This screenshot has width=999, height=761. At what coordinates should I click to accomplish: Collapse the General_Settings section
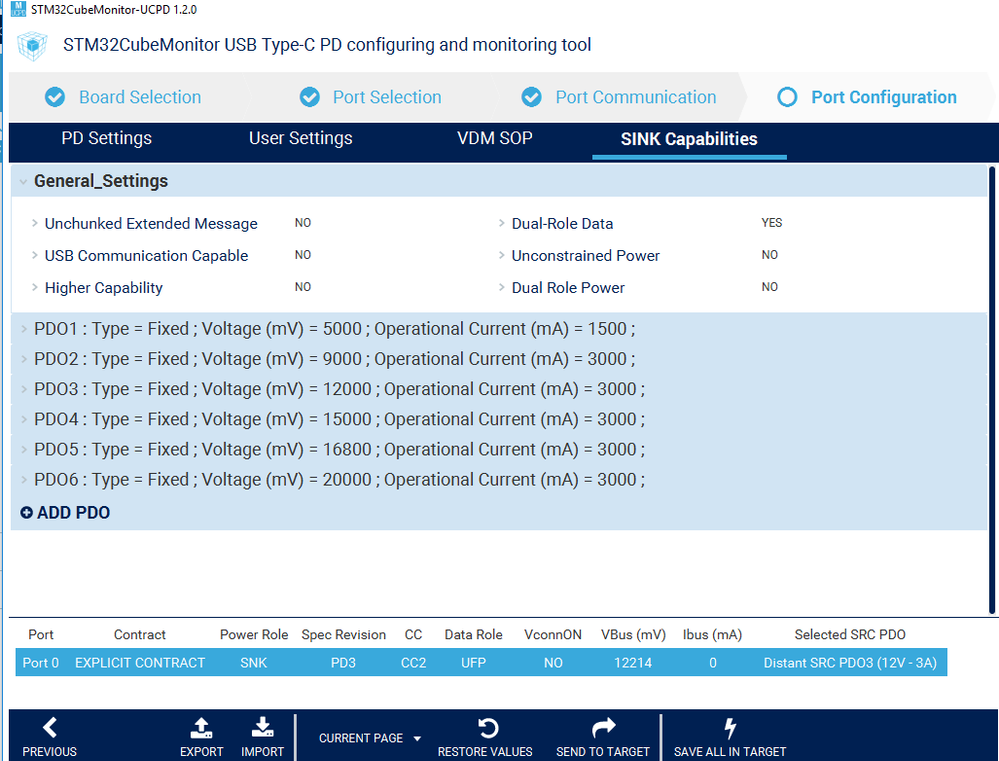pyautogui.click(x=23, y=182)
